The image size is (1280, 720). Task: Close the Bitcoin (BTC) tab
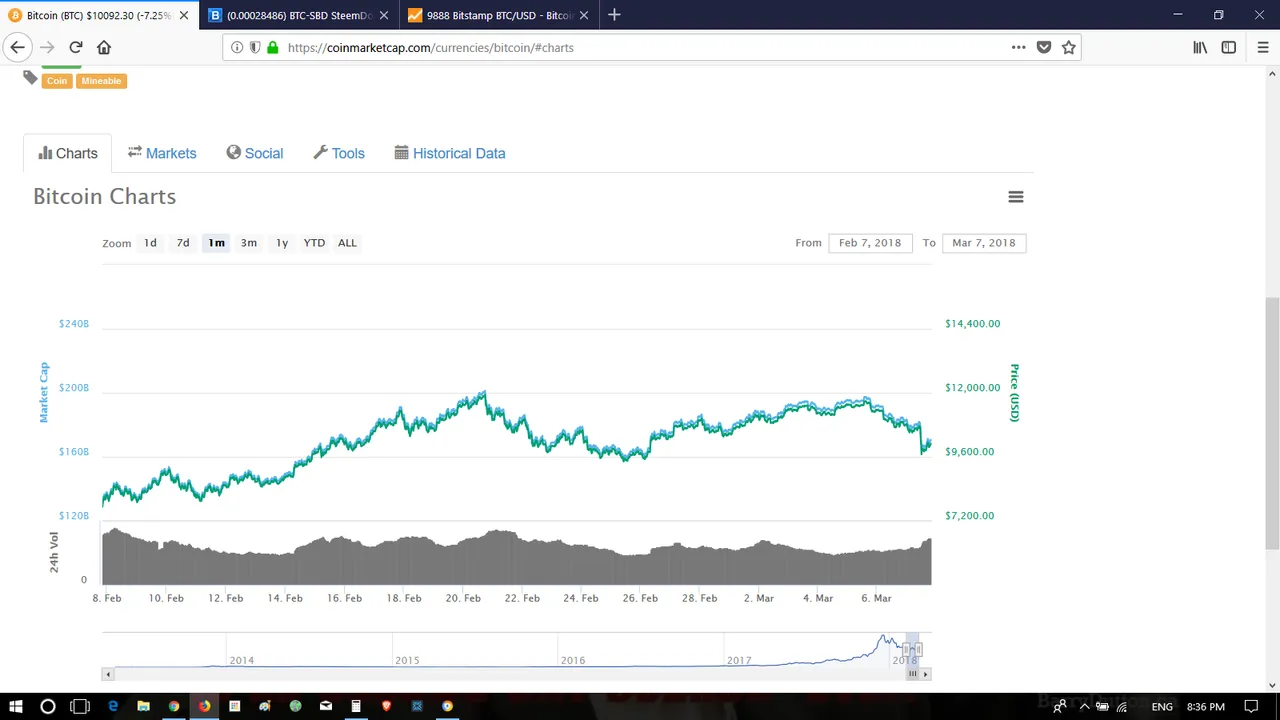pos(184,15)
